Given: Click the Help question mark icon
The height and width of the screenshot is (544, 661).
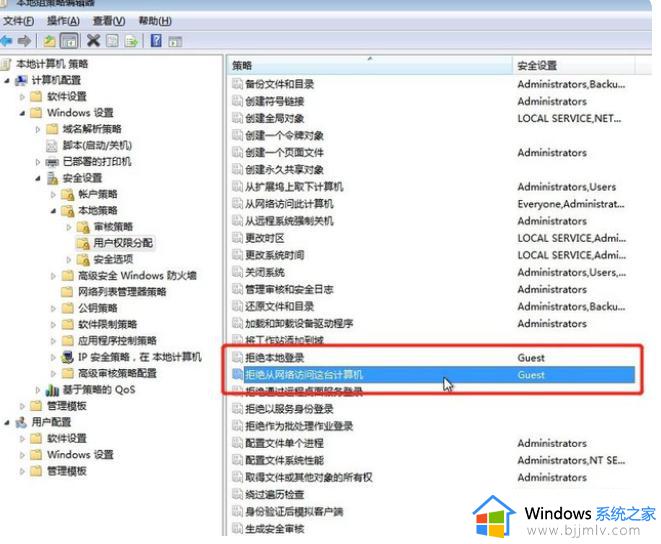Looking at the screenshot, I should (x=156, y=40).
